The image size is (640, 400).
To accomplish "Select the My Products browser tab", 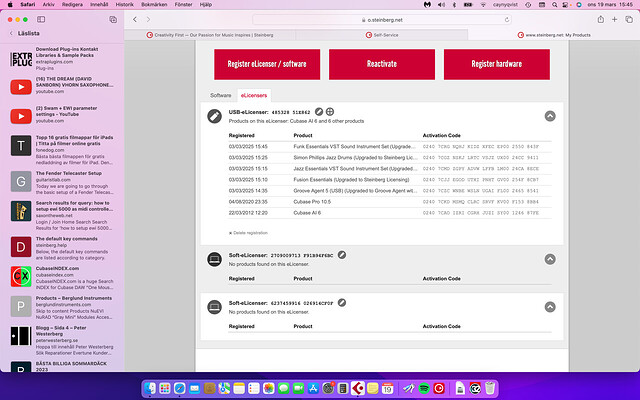I will [x=554, y=35].
